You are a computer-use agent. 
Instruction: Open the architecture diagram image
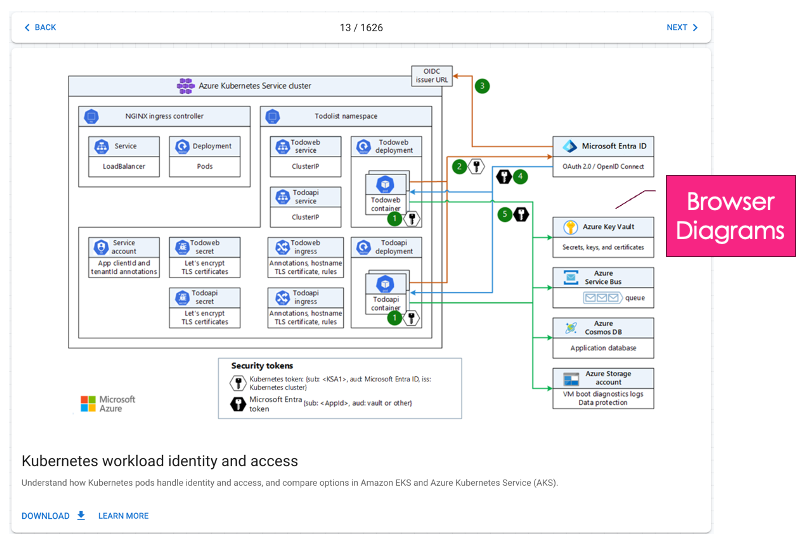click(361, 242)
